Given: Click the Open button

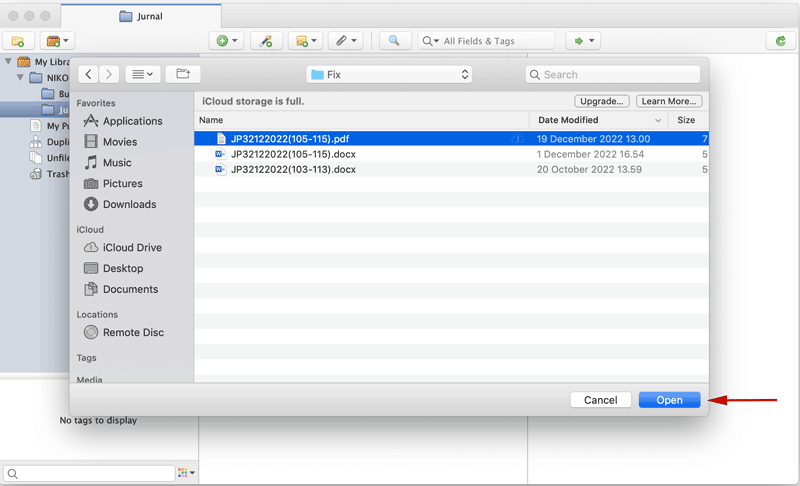Looking at the screenshot, I should coord(669,400).
